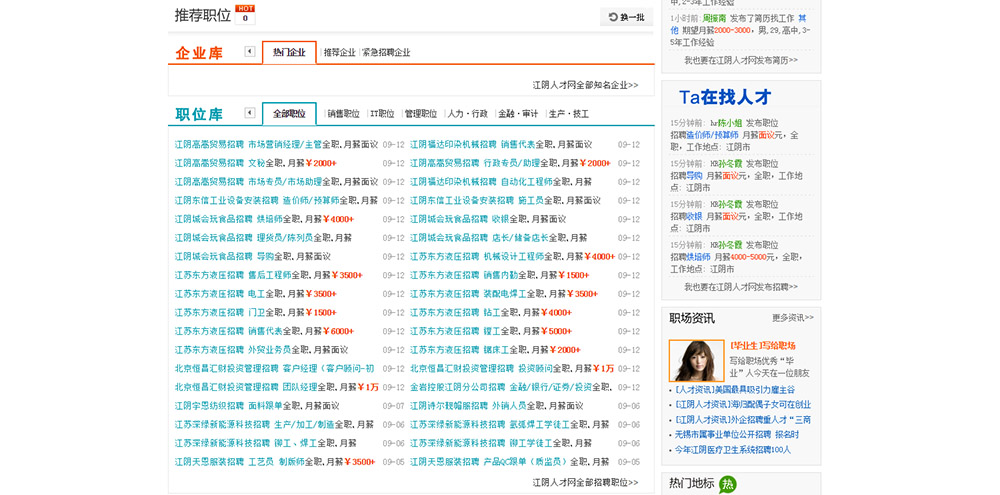
Task: Click the 换一批 refresh button
Action: [x=626, y=17]
